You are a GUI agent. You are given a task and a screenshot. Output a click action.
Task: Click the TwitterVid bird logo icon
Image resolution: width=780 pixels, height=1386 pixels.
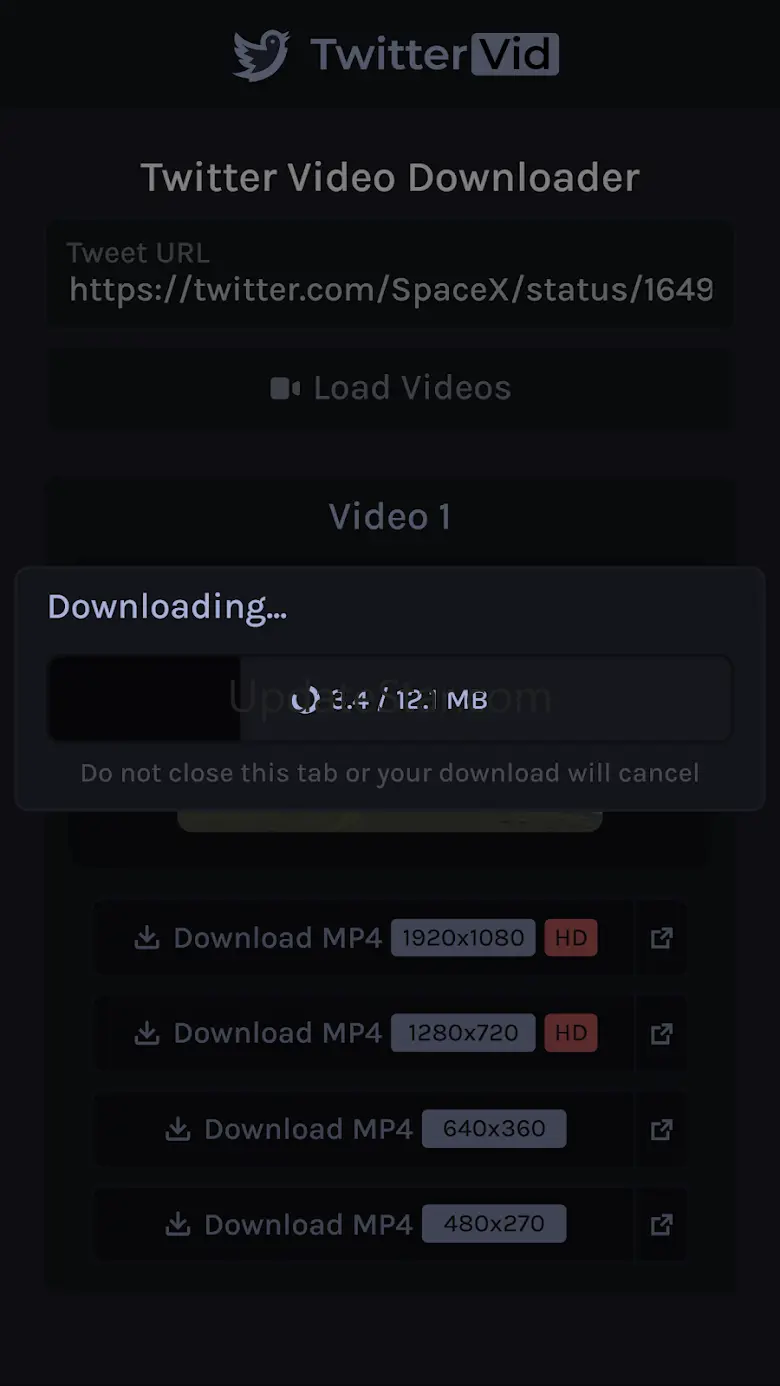261,55
